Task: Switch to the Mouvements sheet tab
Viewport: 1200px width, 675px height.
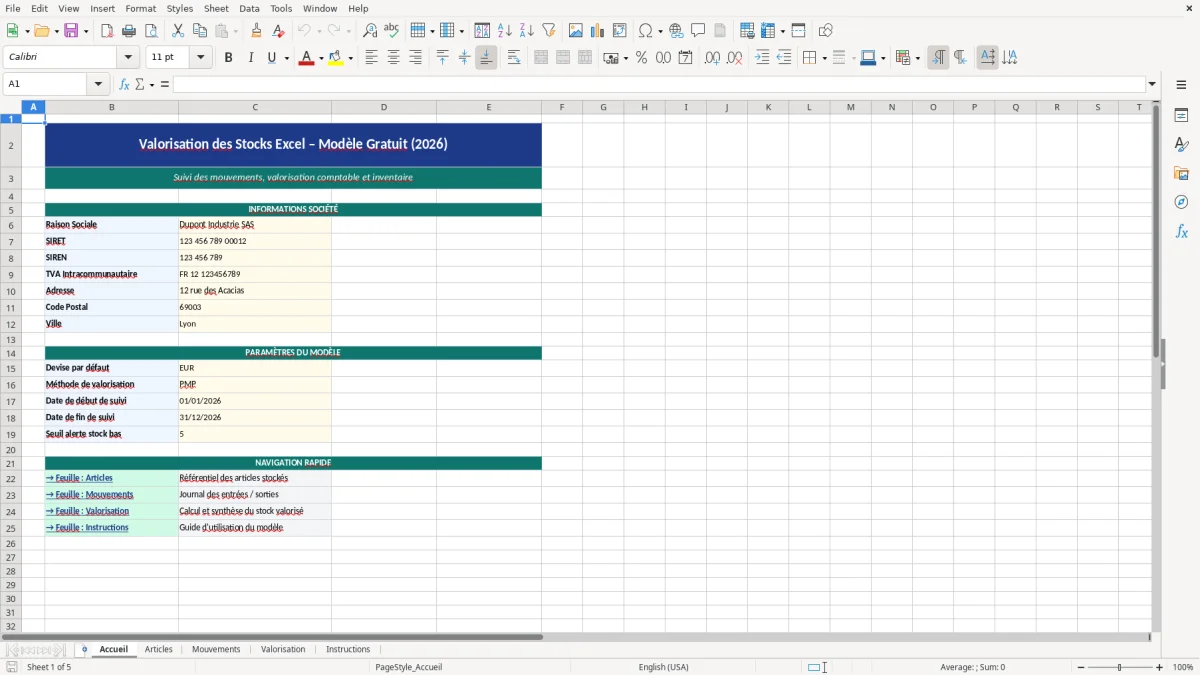Action: (x=216, y=649)
